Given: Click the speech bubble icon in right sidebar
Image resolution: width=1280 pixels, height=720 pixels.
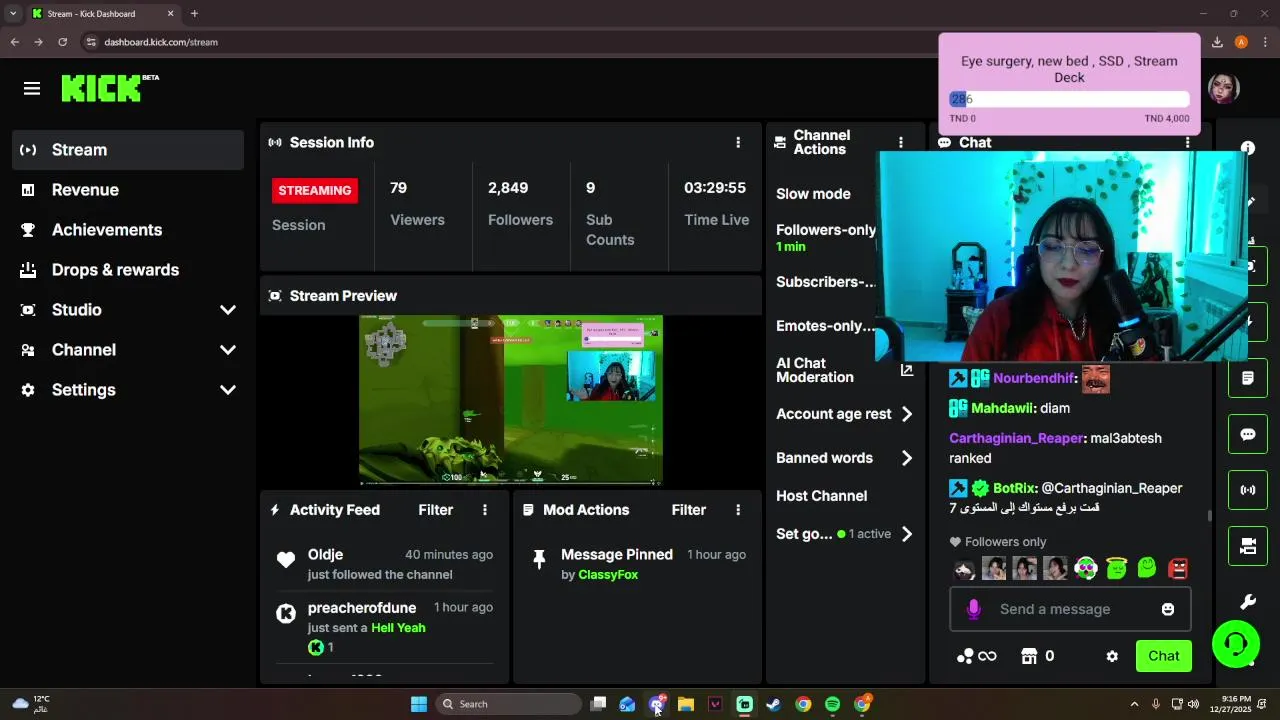Looking at the screenshot, I should (x=1248, y=434).
